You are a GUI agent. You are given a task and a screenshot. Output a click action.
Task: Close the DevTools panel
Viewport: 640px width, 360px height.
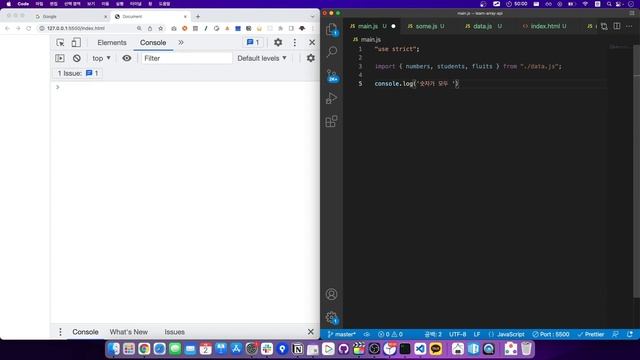(x=312, y=42)
